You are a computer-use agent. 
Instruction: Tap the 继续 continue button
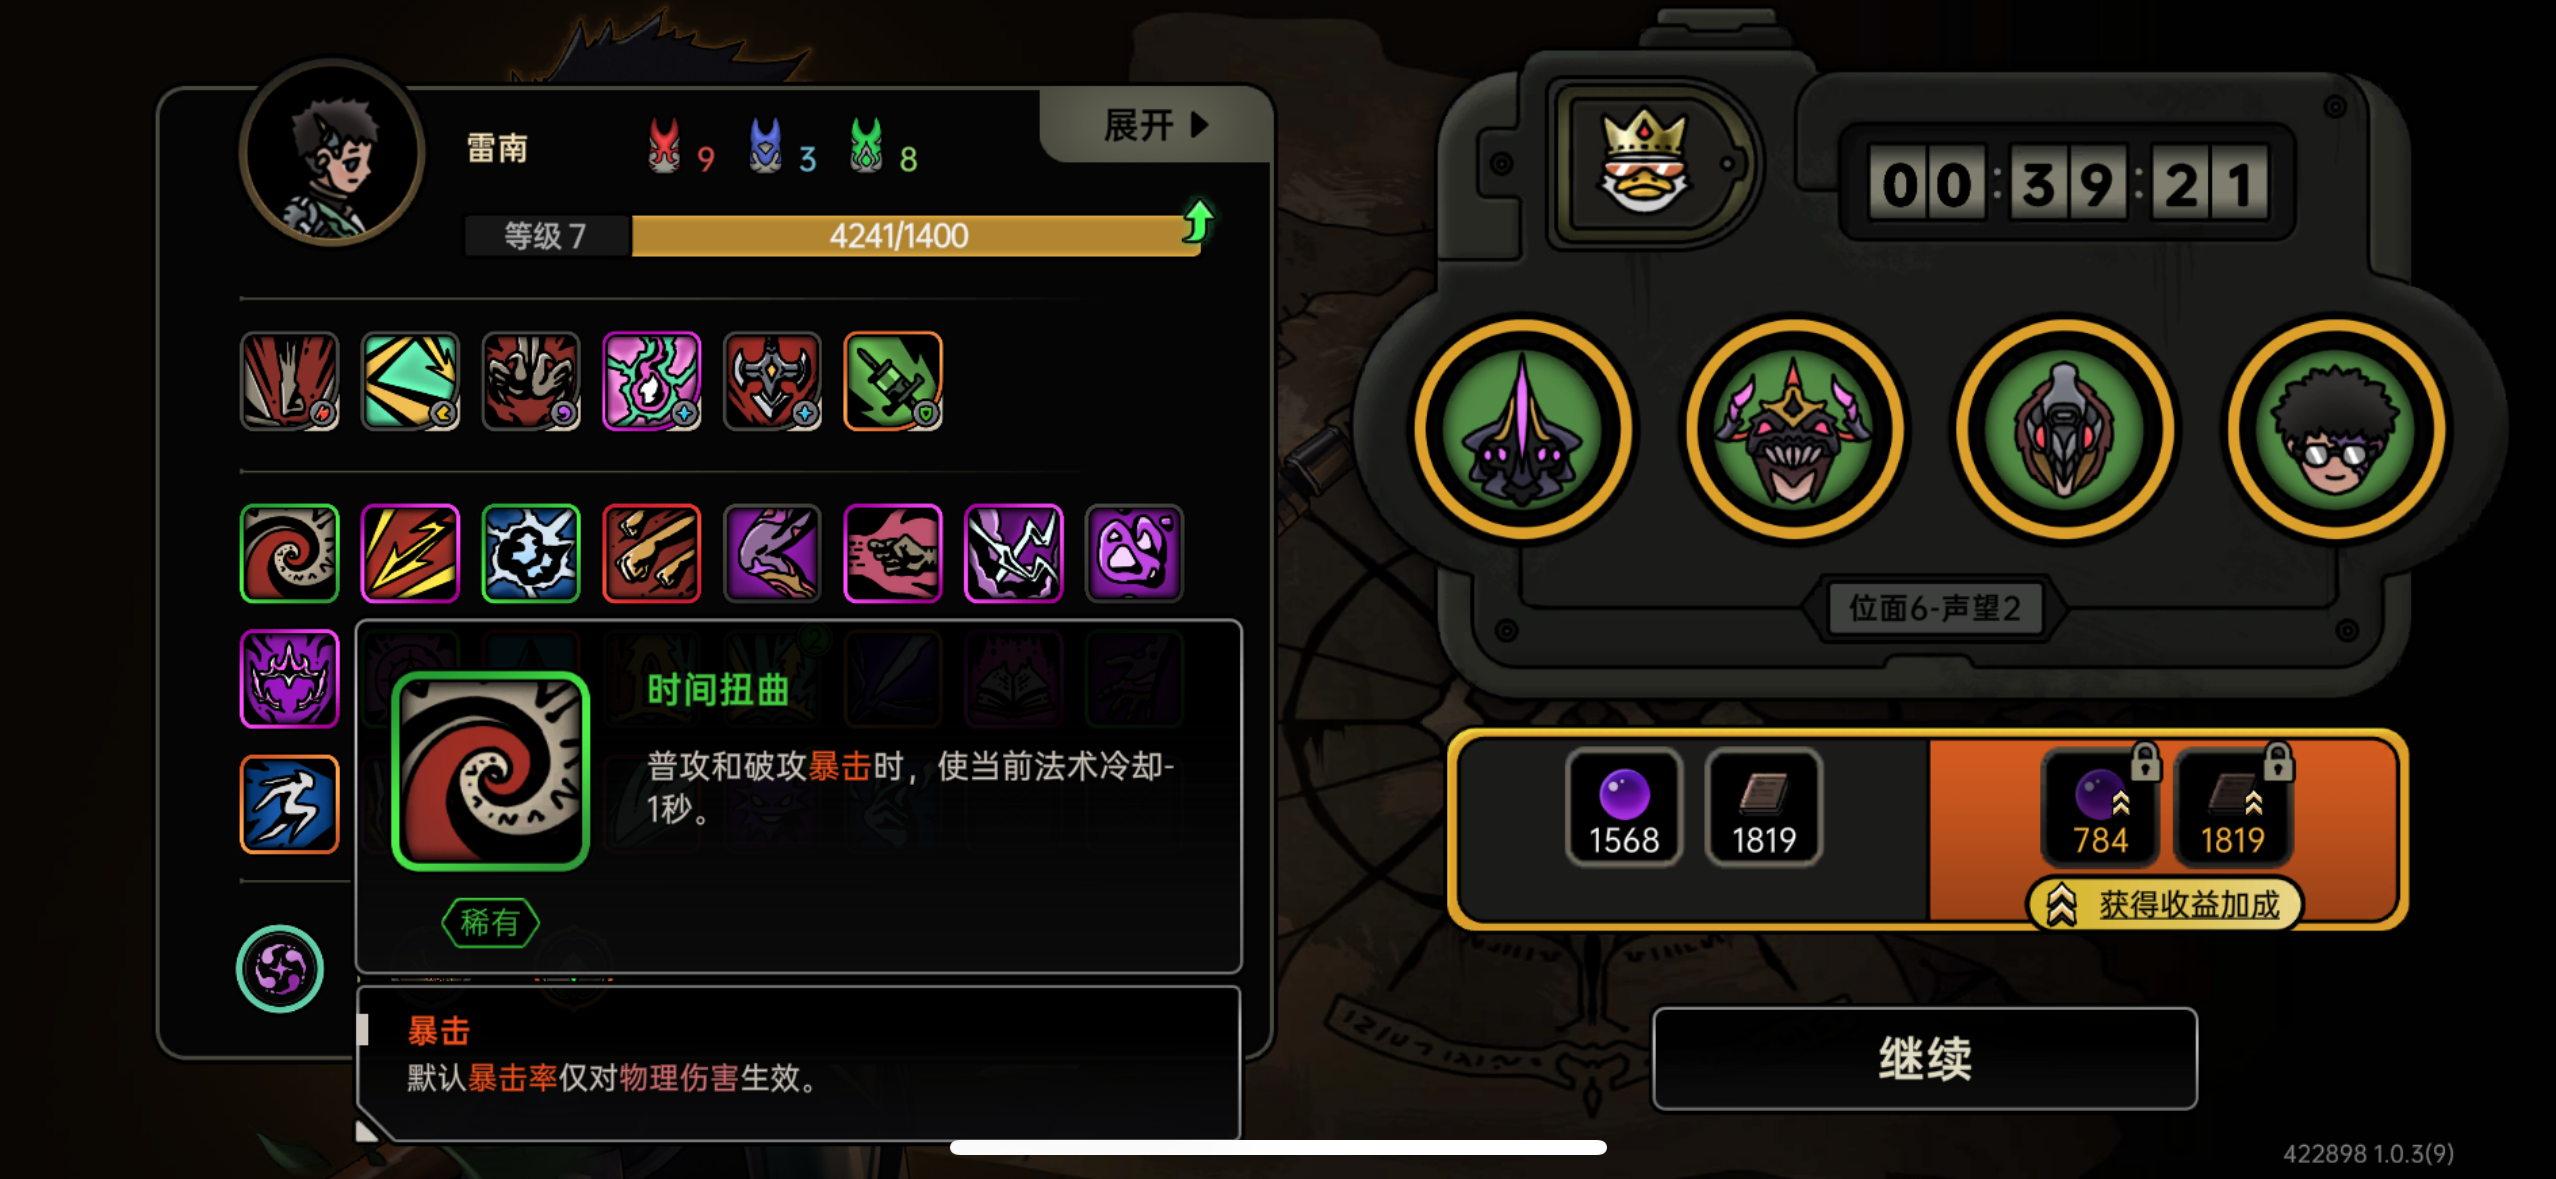(1924, 1058)
